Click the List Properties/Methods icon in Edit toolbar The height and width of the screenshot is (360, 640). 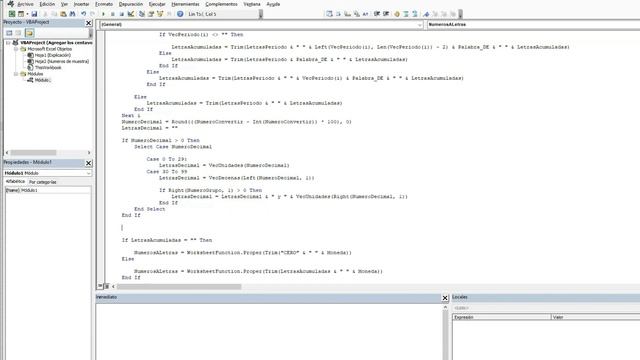[329, 14]
